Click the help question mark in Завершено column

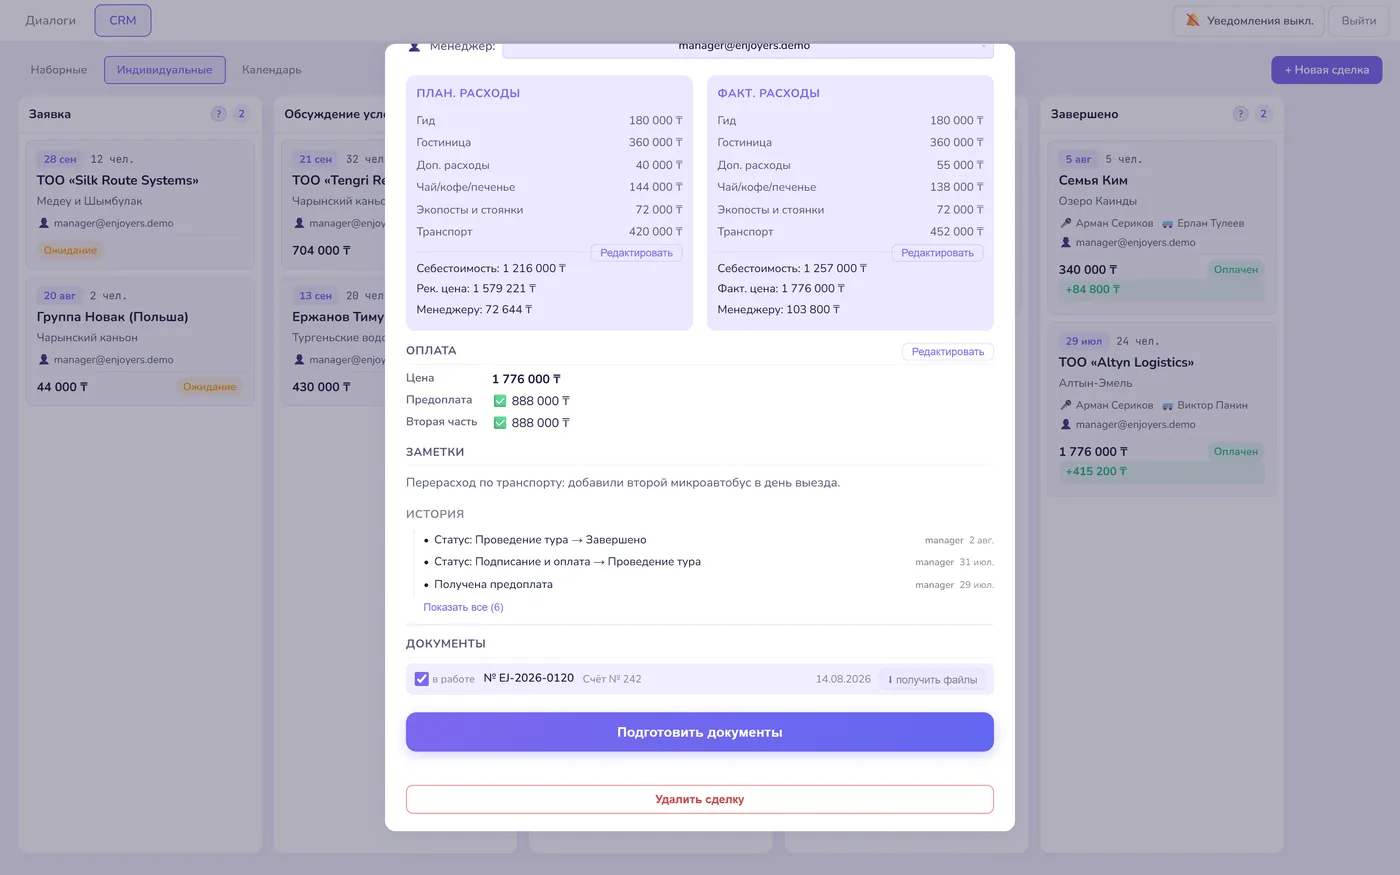pos(1240,114)
